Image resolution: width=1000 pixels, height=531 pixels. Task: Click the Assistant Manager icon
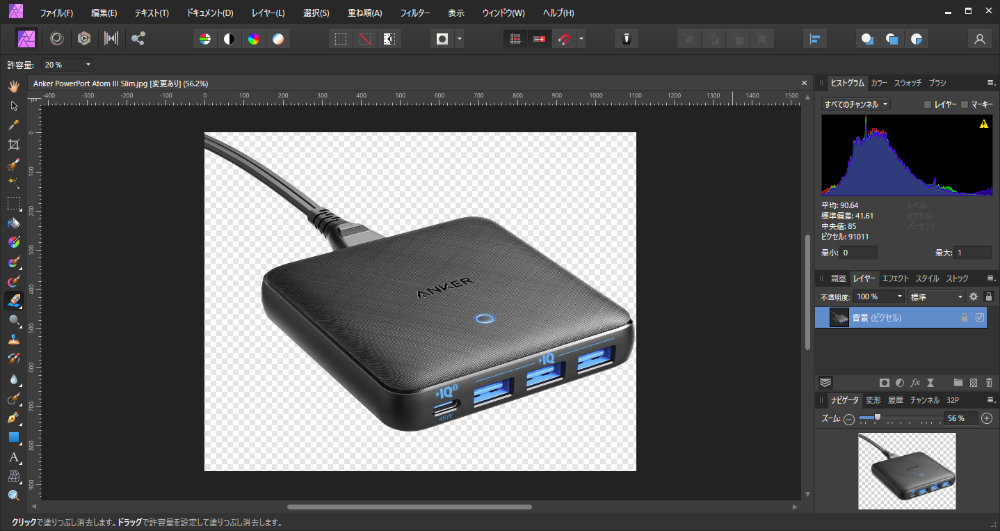click(x=626, y=39)
